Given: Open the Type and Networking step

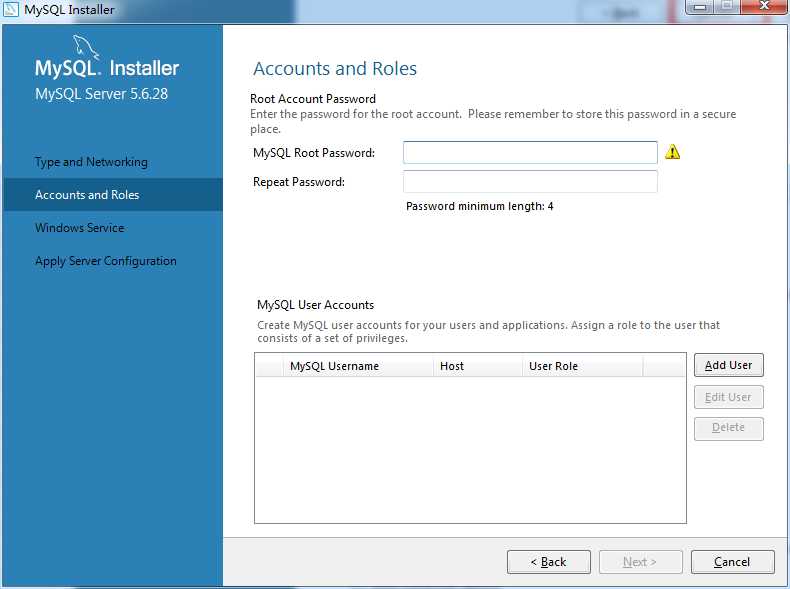Looking at the screenshot, I should point(91,162).
